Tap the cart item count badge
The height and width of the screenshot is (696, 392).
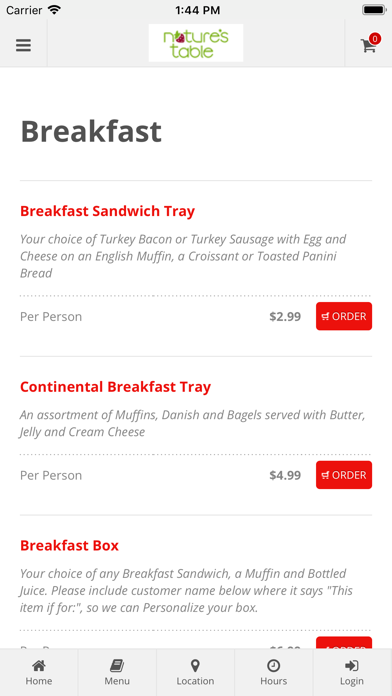375,39
